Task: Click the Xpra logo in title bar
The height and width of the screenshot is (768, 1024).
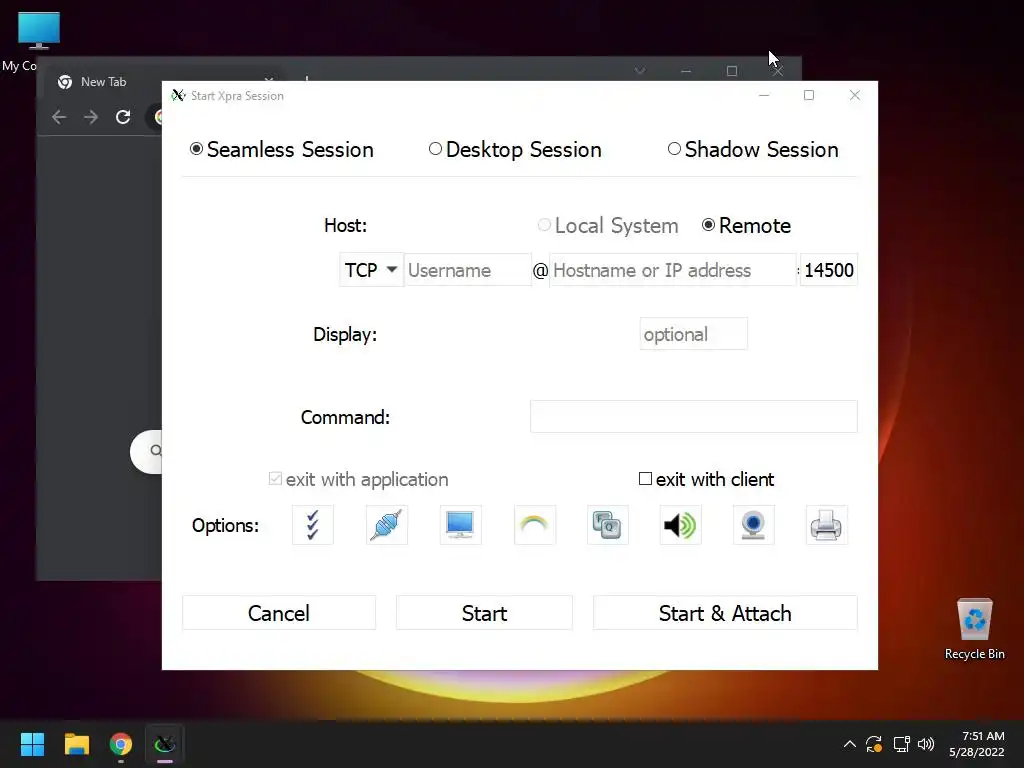Action: coord(178,95)
